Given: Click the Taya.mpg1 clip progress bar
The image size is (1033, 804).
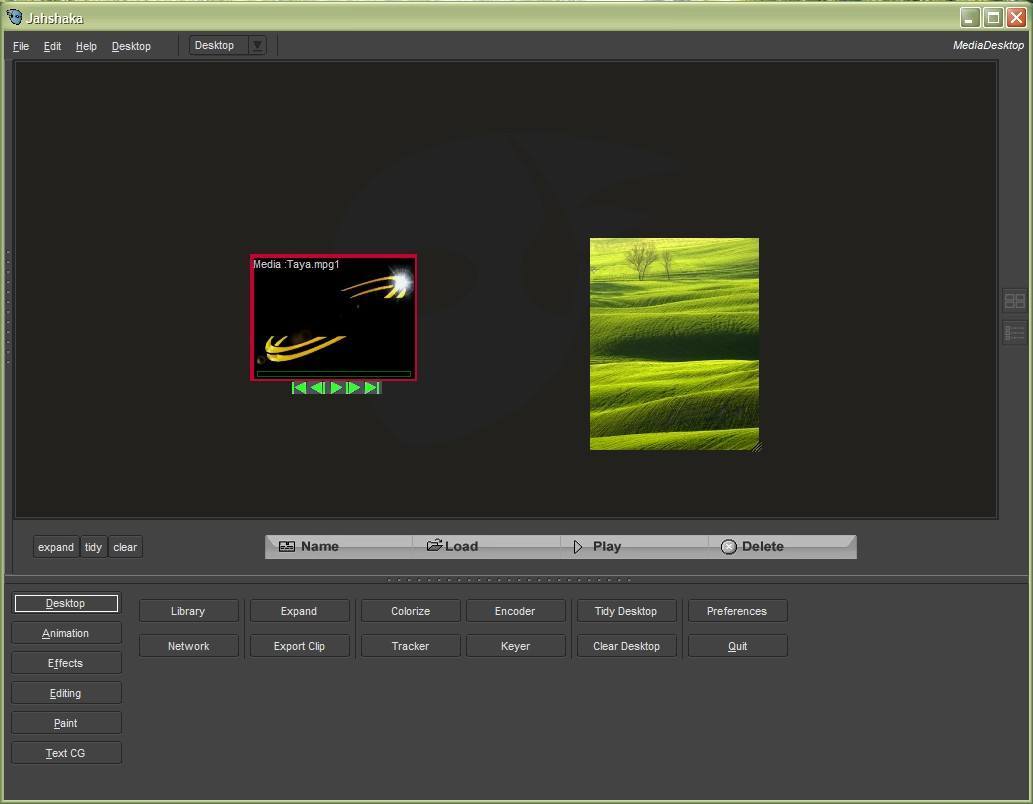Looking at the screenshot, I should 333,374.
